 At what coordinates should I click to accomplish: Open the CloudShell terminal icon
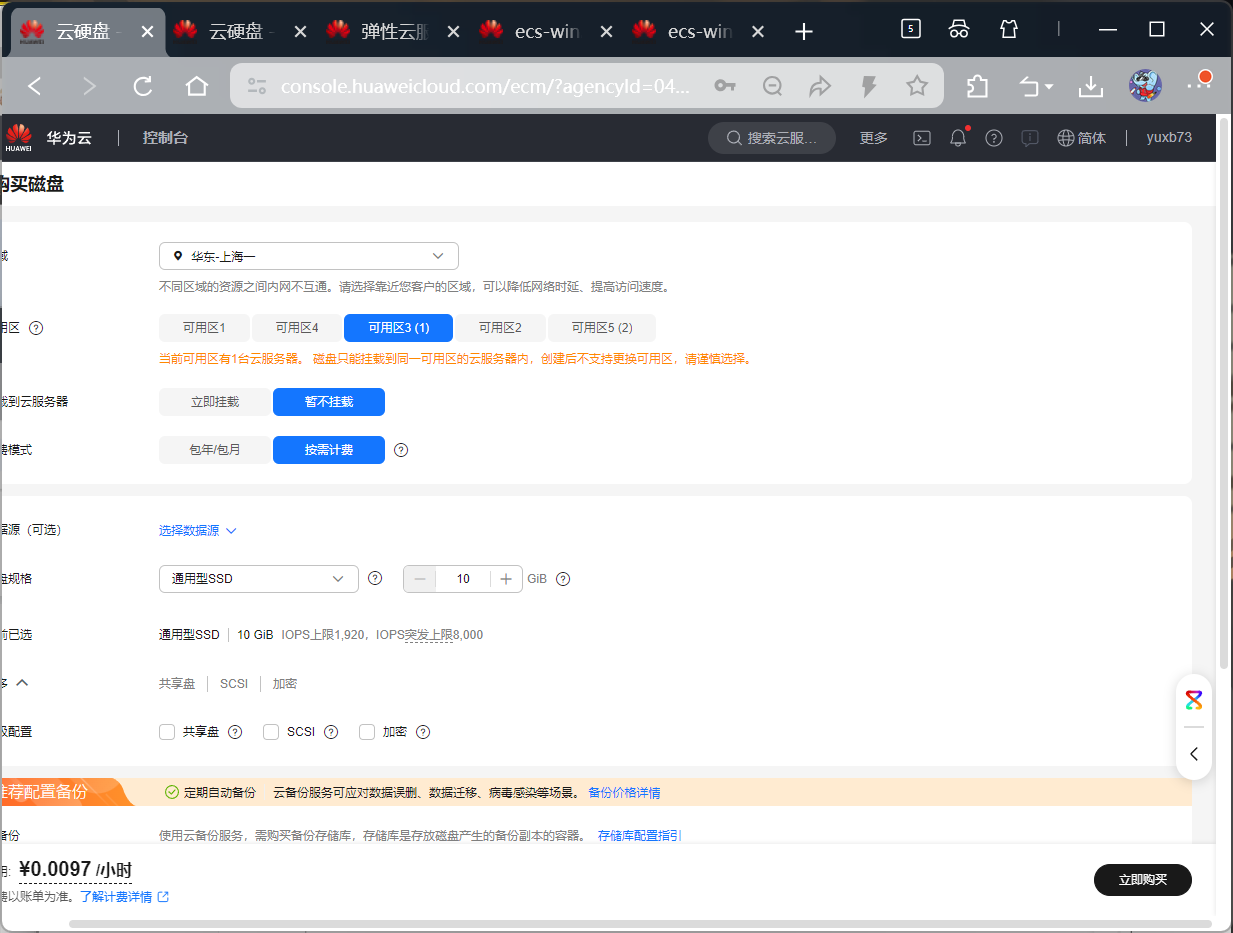[923, 138]
